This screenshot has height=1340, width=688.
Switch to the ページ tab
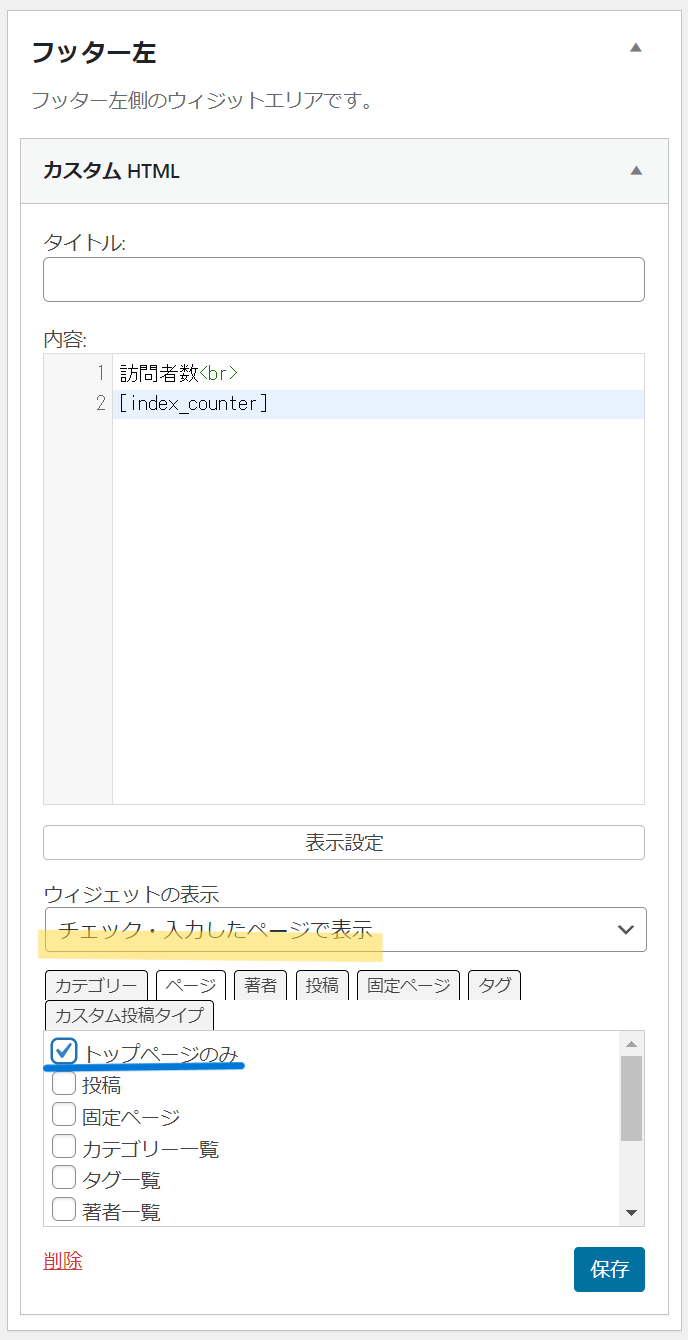190,985
